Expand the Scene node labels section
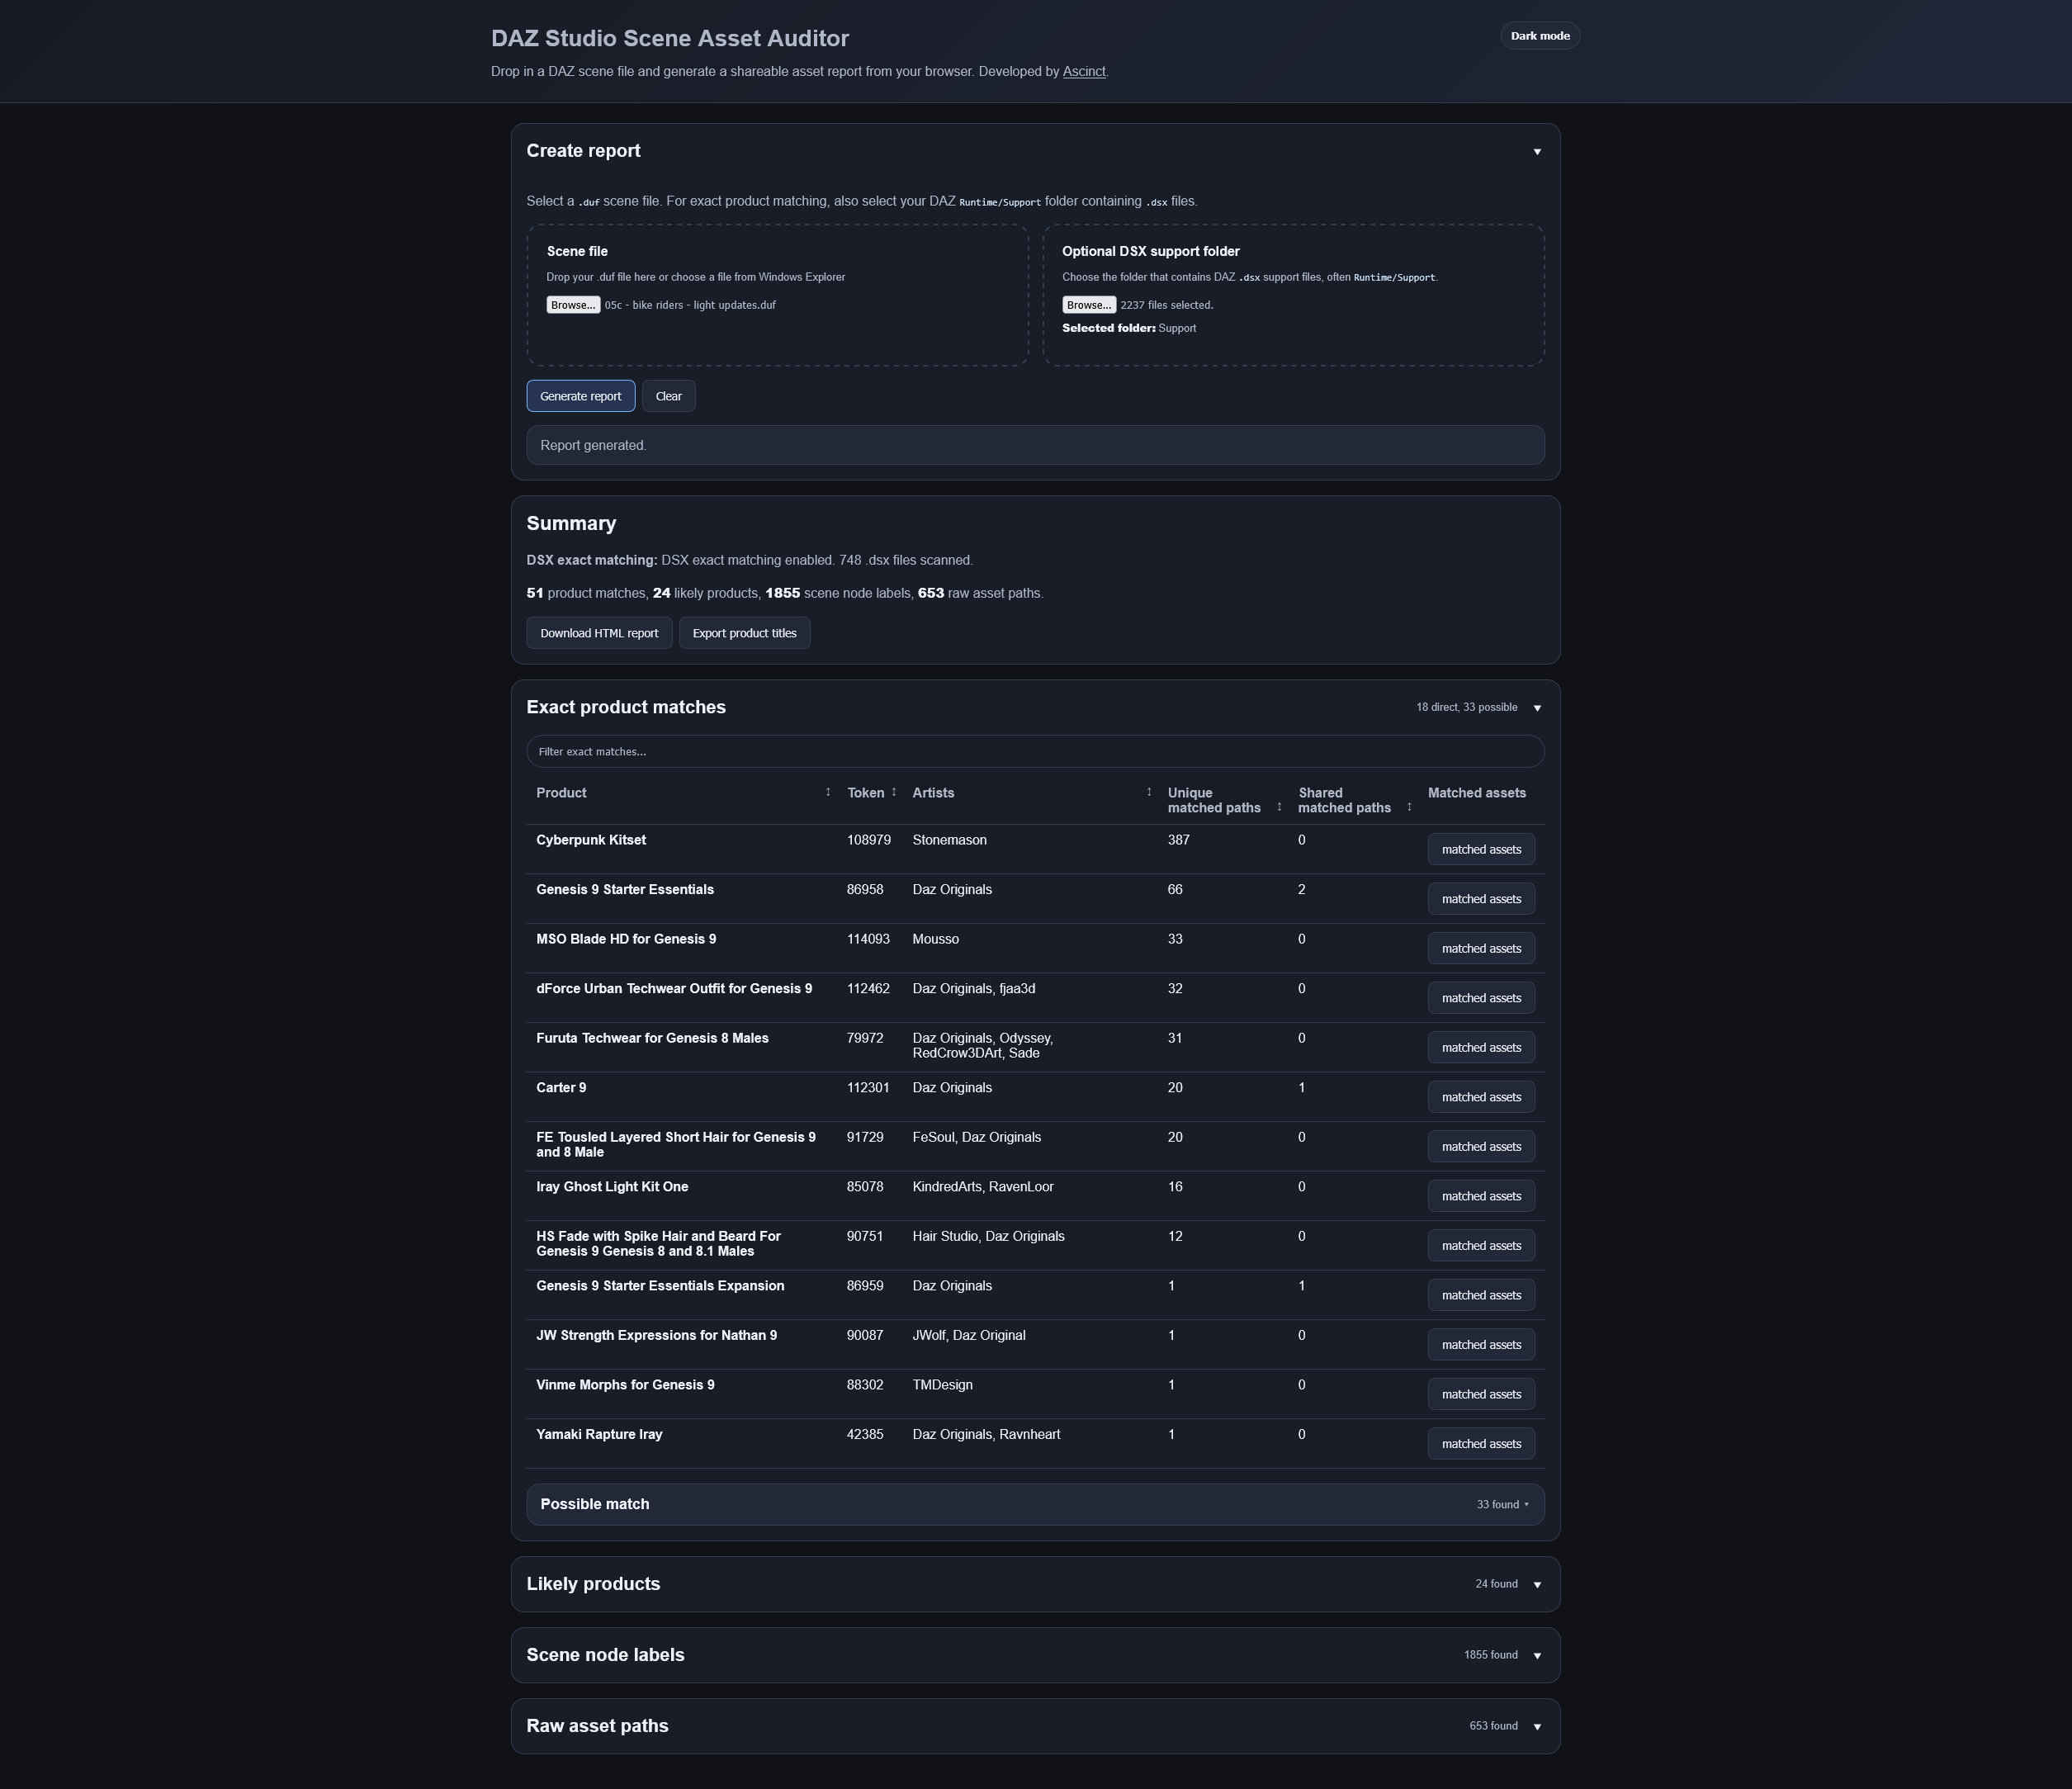 point(1537,1656)
